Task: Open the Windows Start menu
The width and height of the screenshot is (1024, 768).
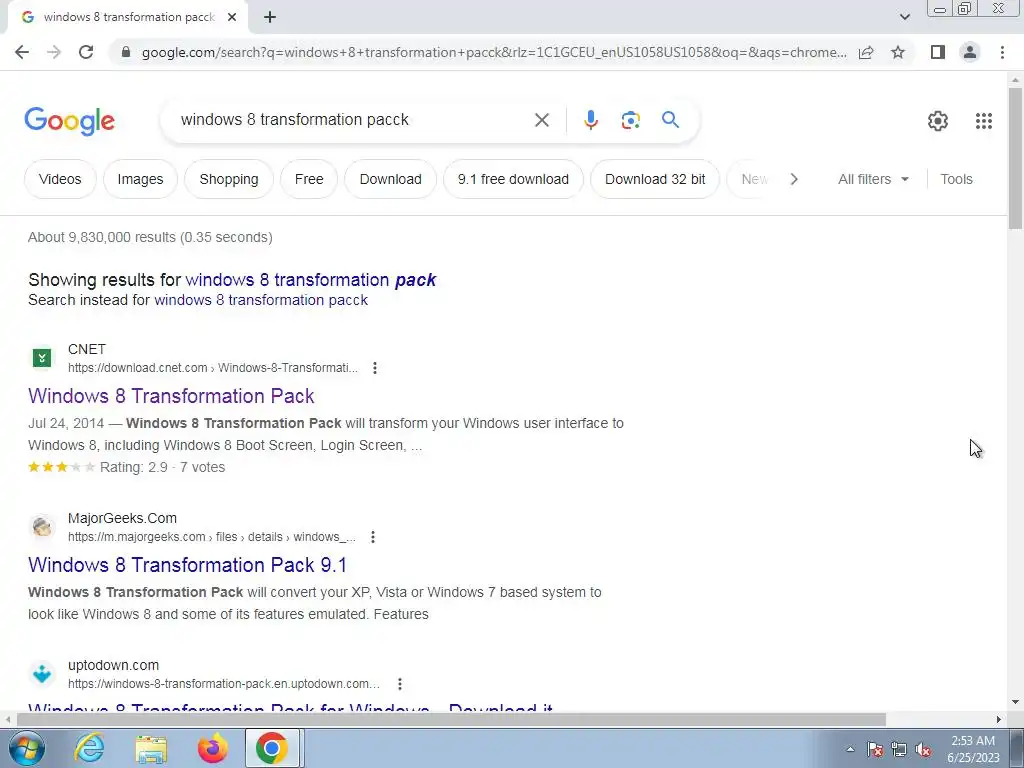Action: tap(26, 748)
